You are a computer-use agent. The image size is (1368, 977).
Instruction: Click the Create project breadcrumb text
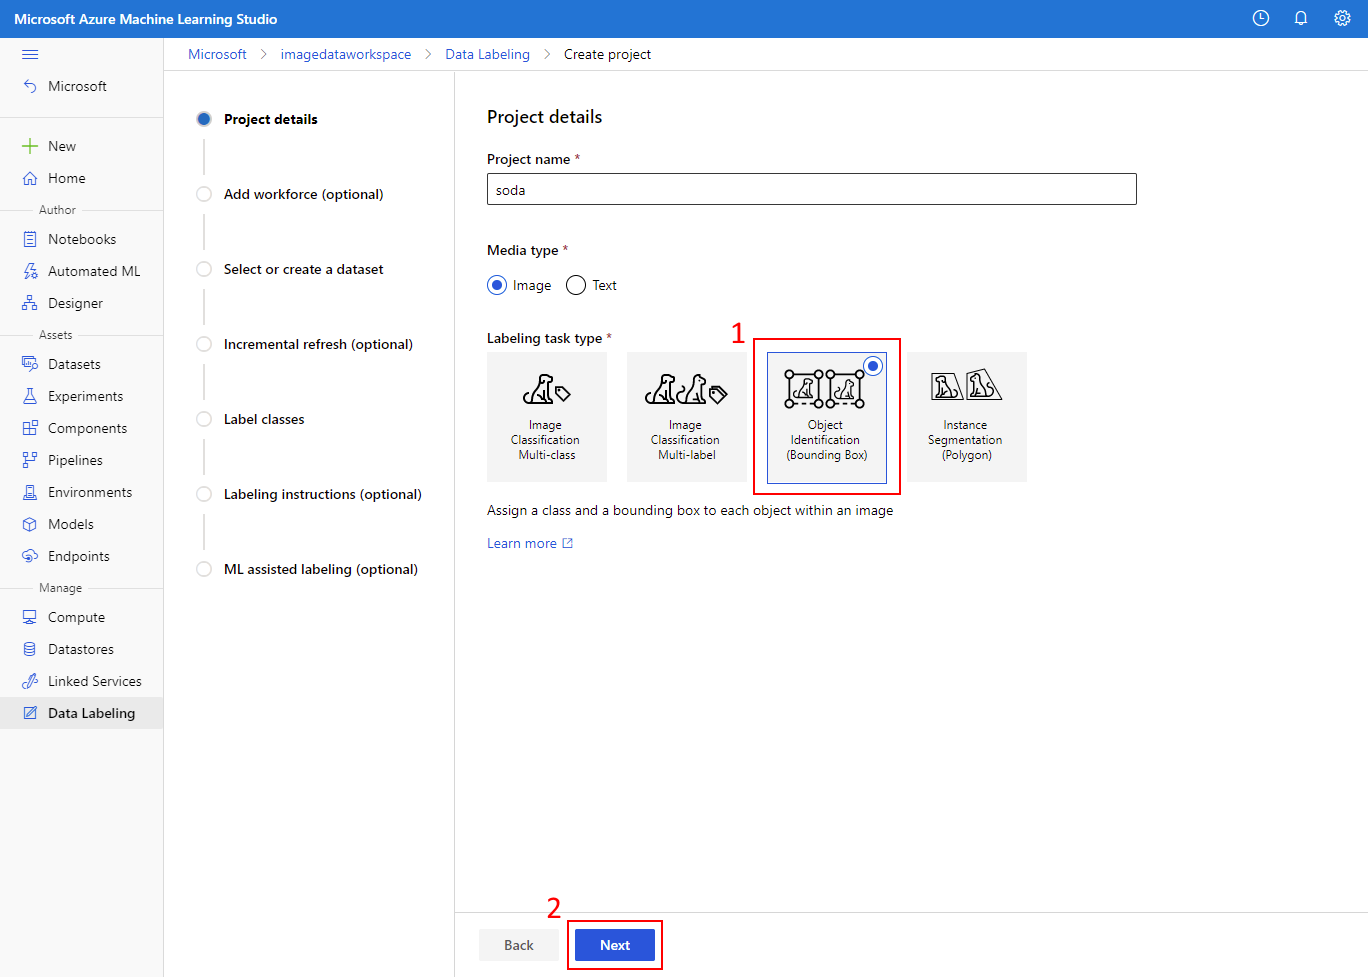(x=607, y=54)
